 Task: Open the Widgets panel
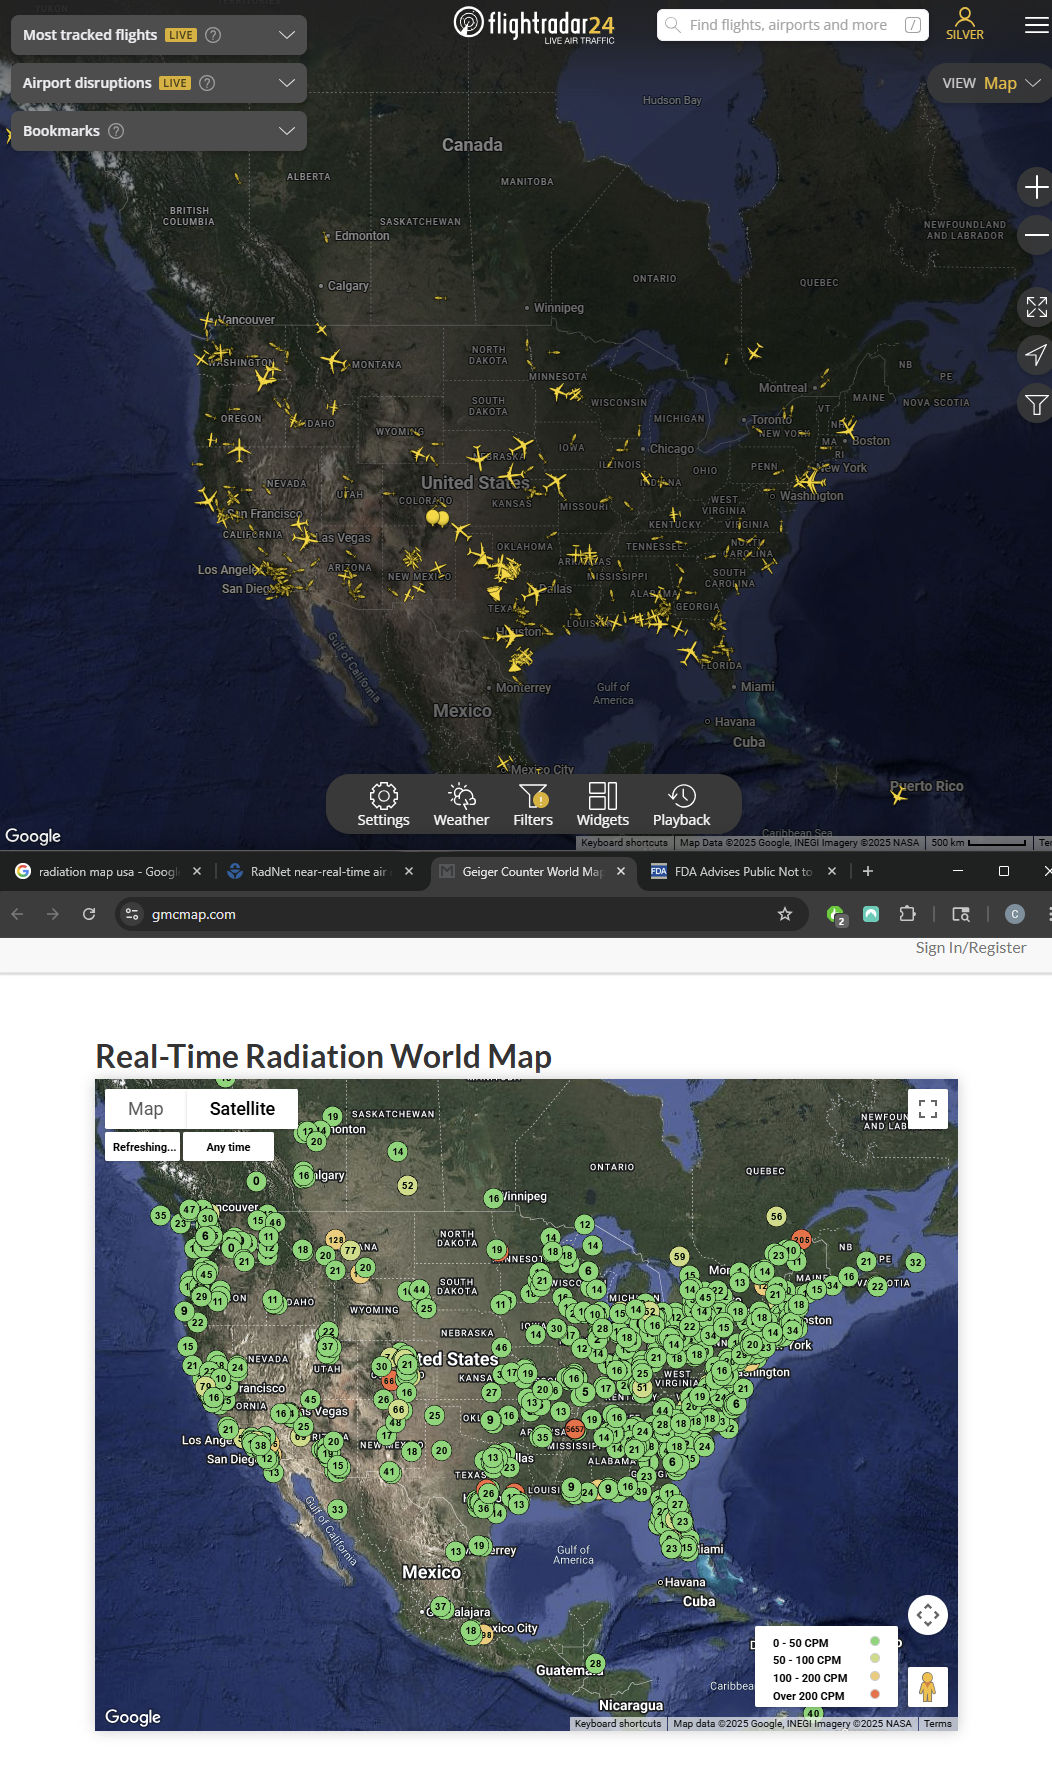tap(602, 804)
